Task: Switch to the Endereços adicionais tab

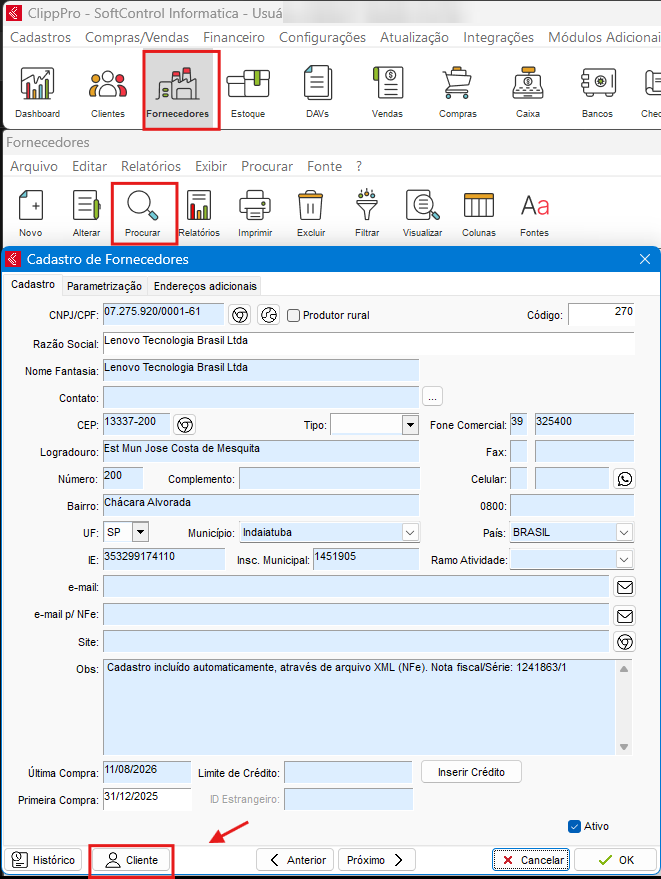Action: [205, 286]
